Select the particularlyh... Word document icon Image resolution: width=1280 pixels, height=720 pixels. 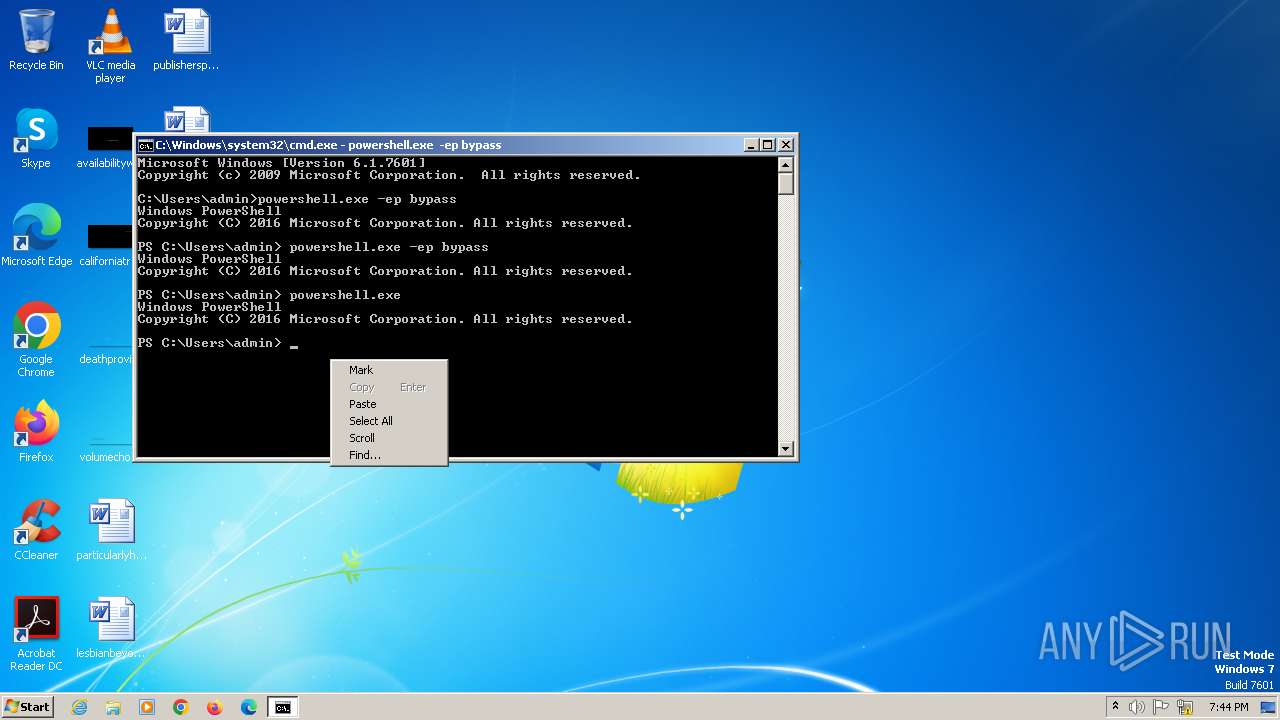pos(111,530)
